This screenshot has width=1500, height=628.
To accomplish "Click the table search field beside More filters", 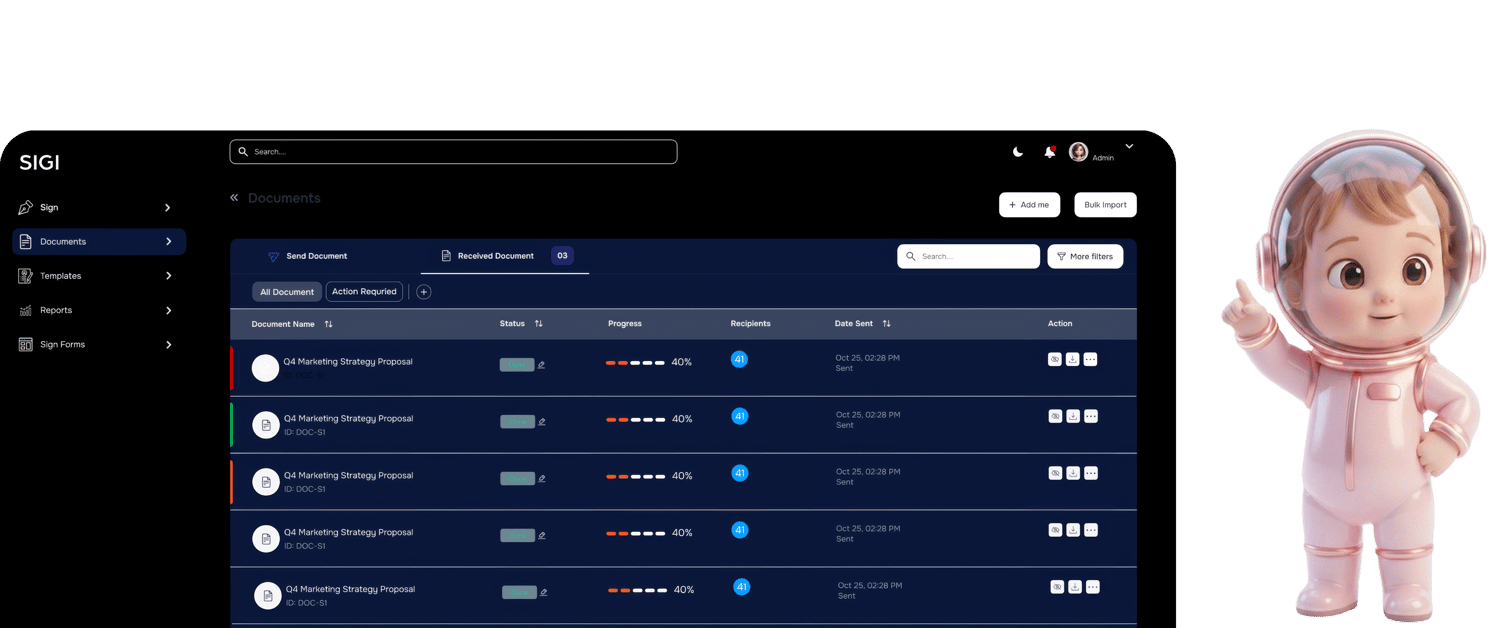I will pyautogui.click(x=968, y=256).
